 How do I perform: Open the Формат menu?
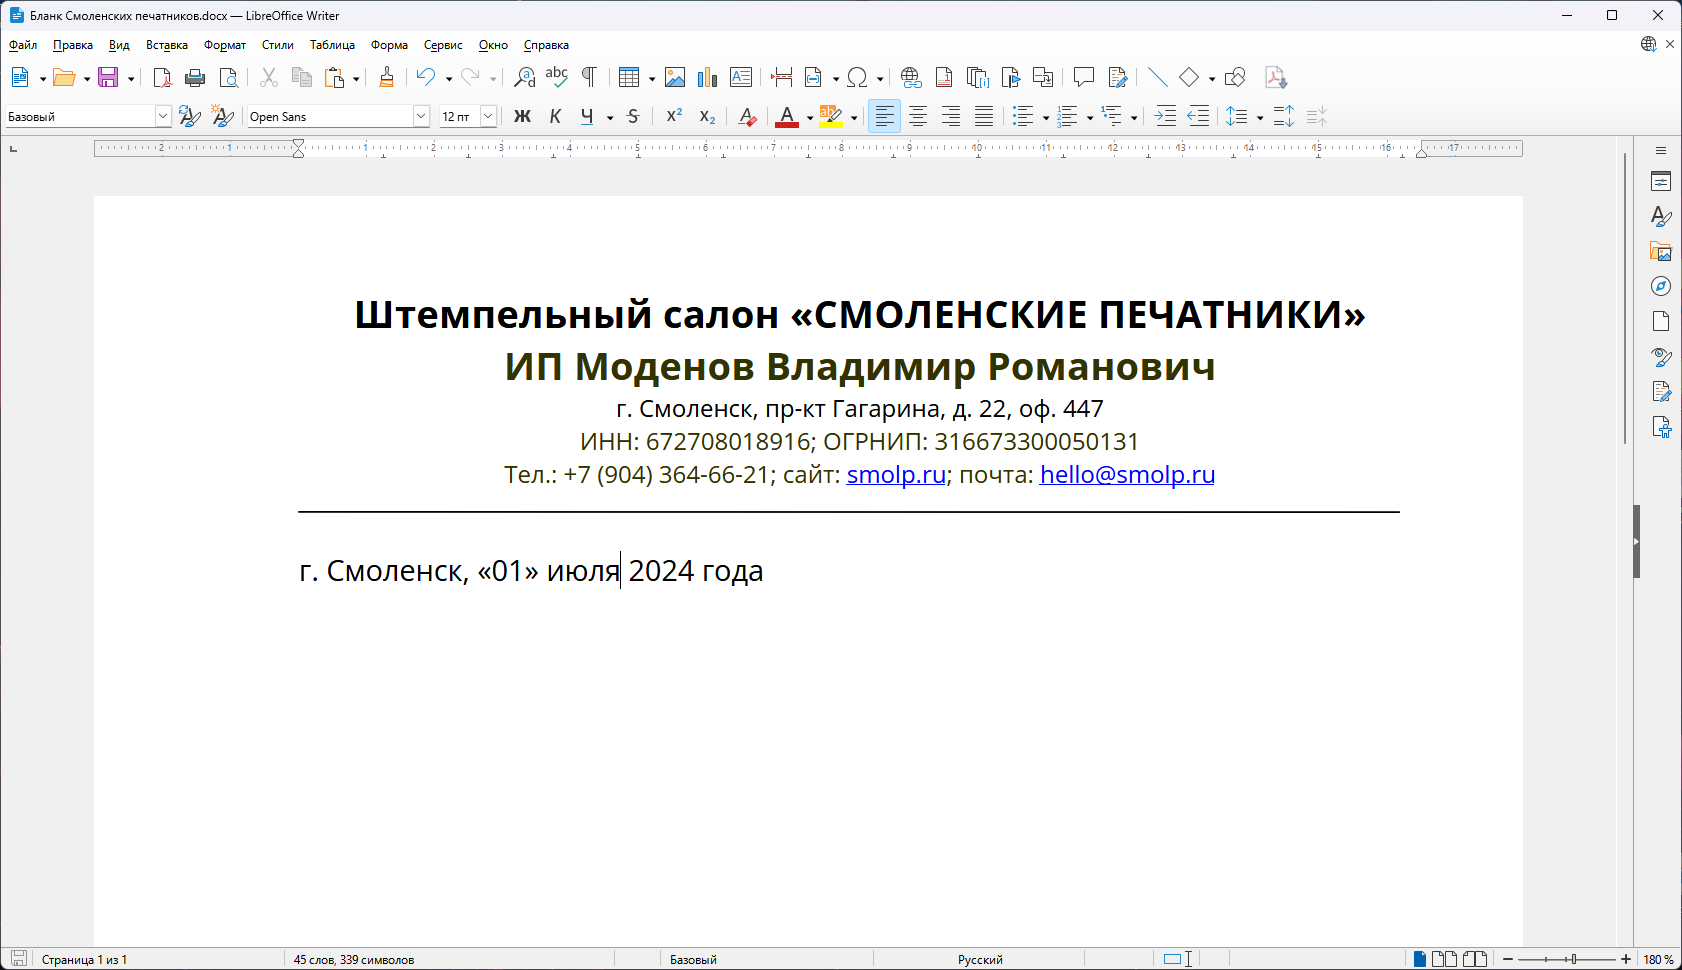tap(225, 45)
